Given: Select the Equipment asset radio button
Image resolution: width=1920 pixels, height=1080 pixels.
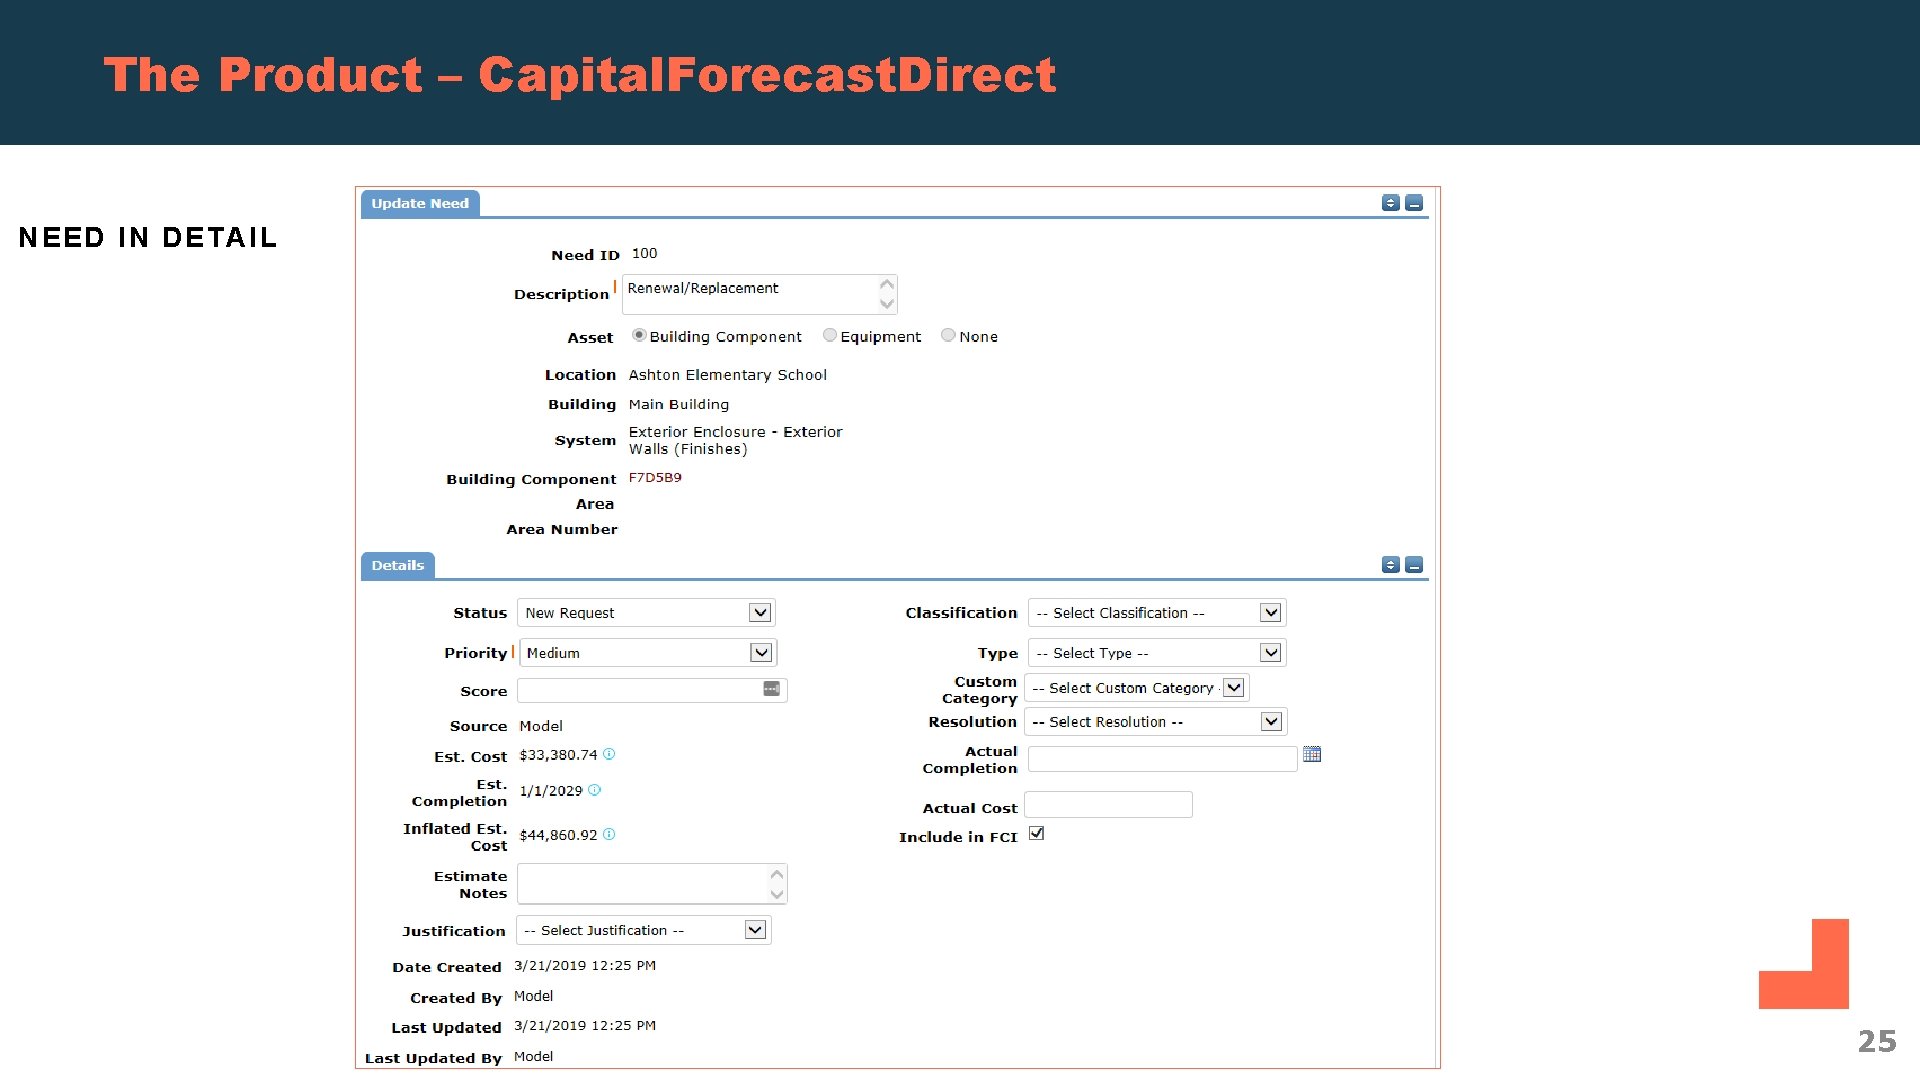Looking at the screenshot, I should (x=829, y=336).
